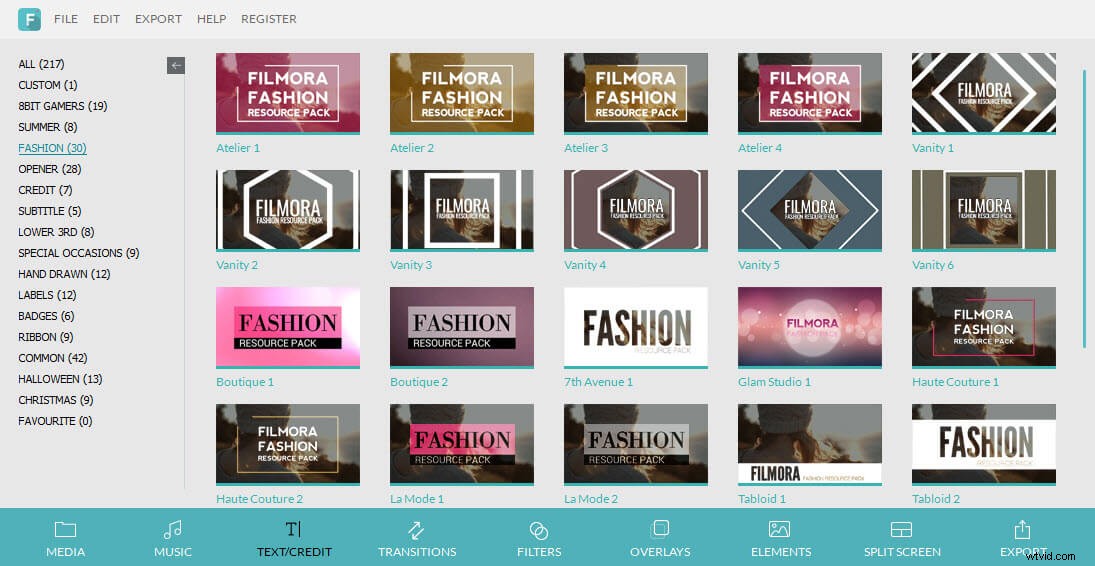The height and width of the screenshot is (566, 1095).
Task: Select the 8BIT GAMERS (19) category
Action: [x=63, y=106]
